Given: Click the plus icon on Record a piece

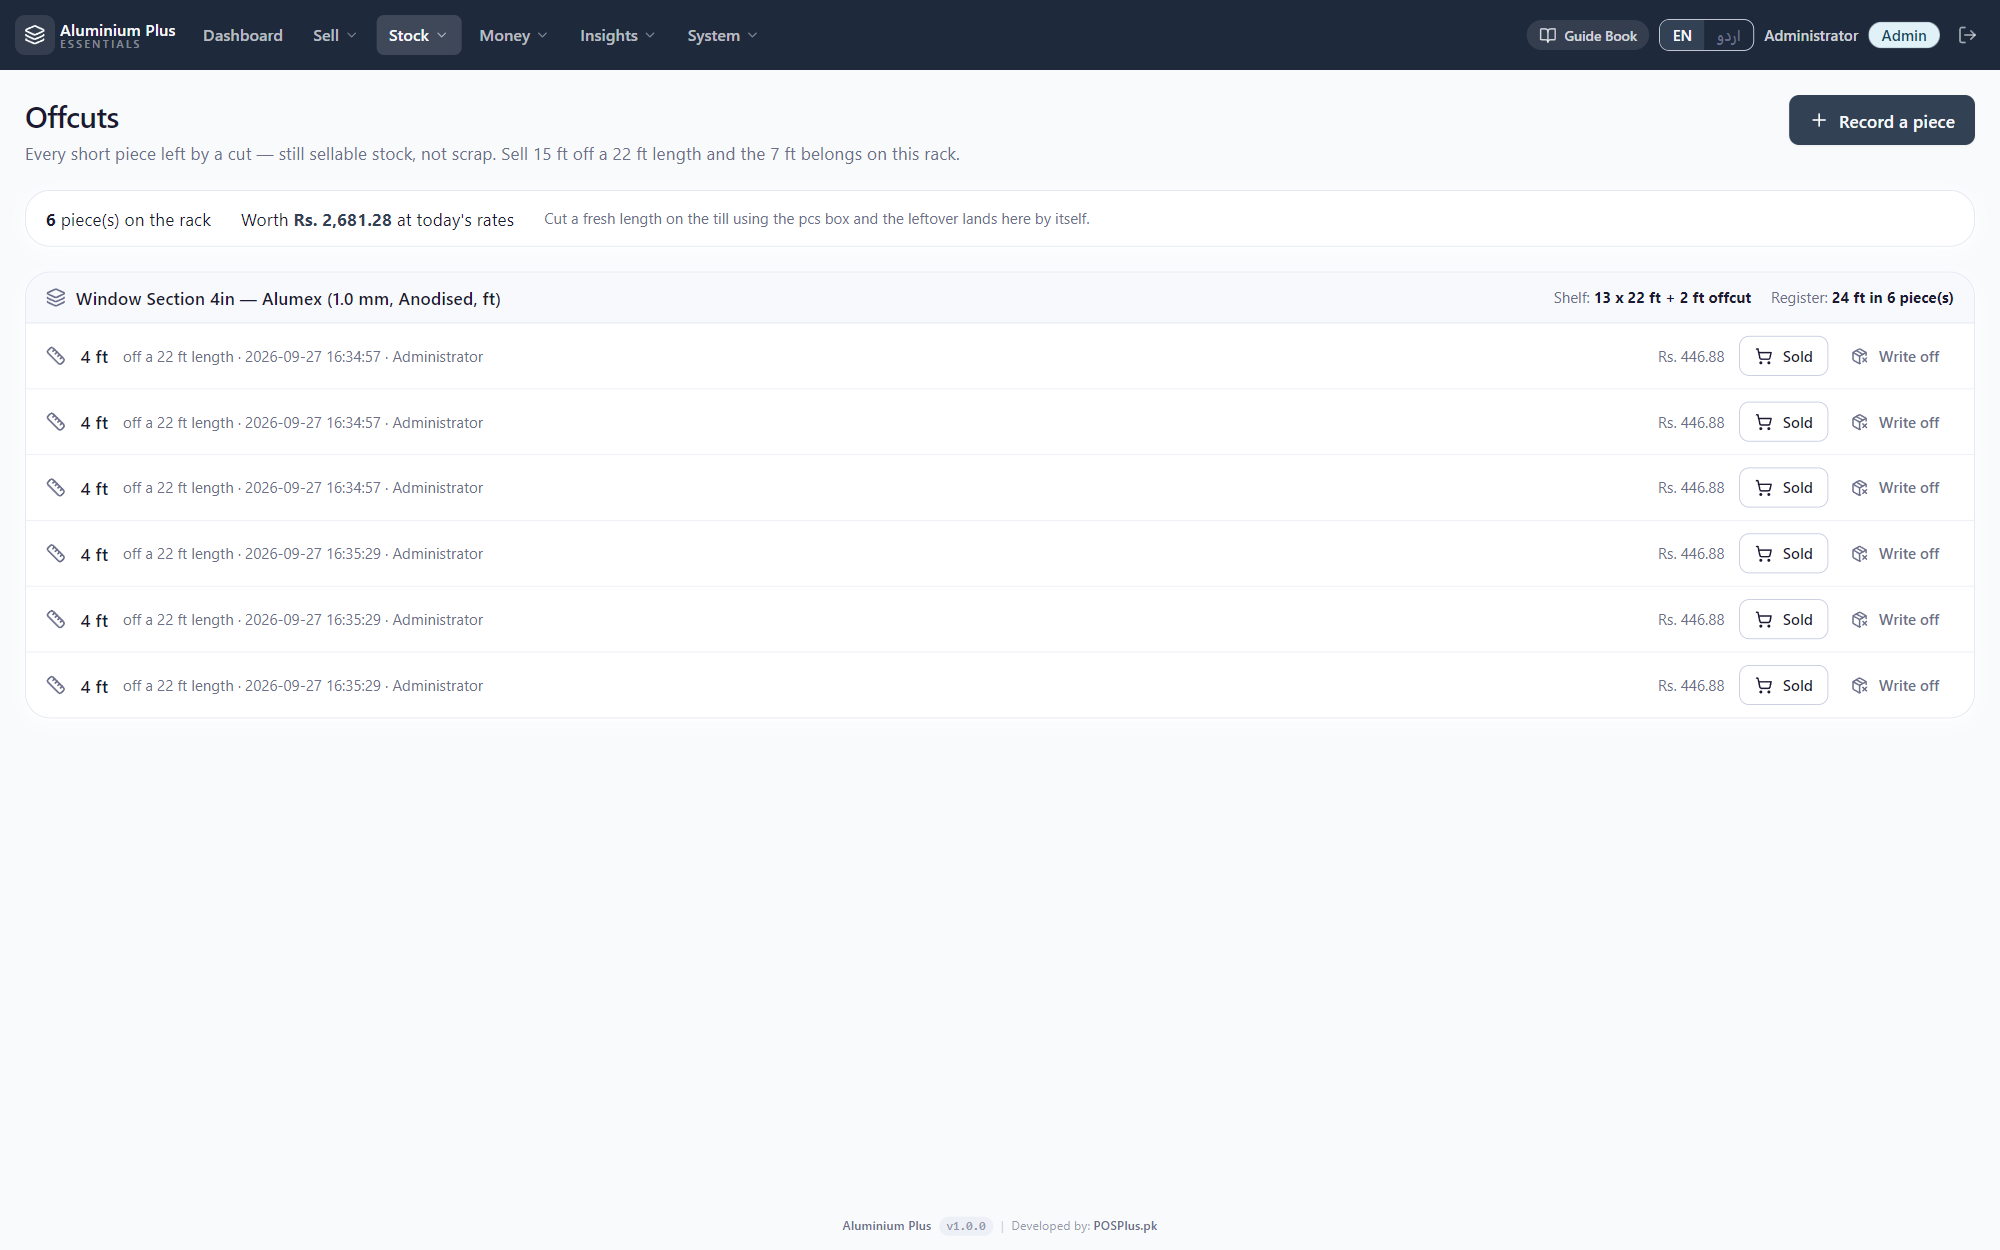Looking at the screenshot, I should 1819,120.
